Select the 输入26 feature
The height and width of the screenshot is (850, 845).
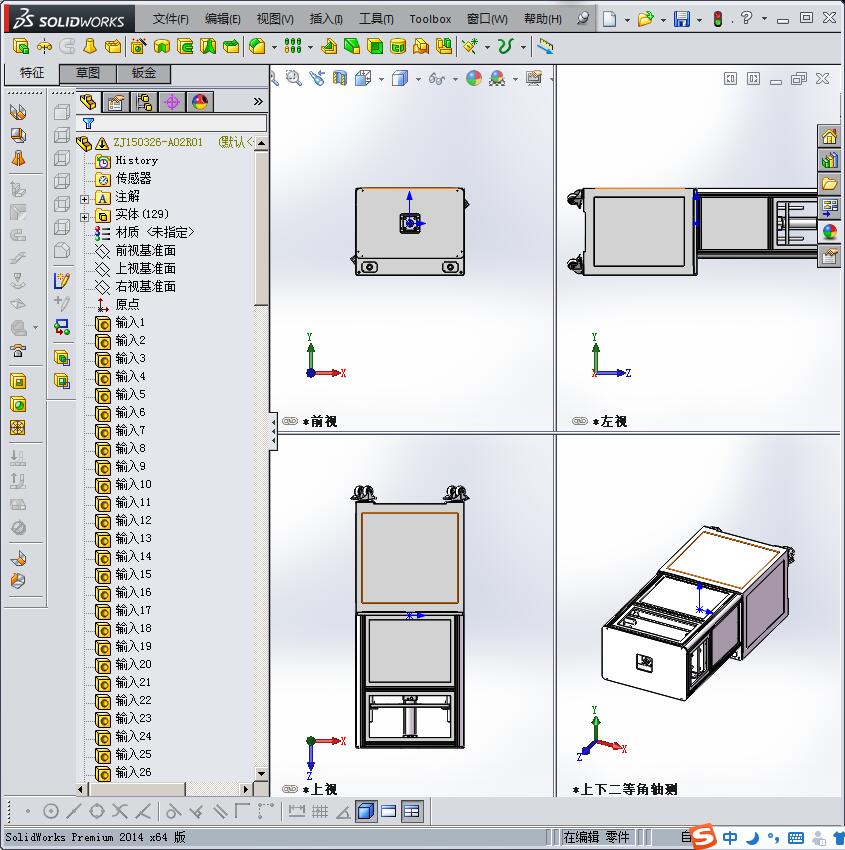(133, 772)
